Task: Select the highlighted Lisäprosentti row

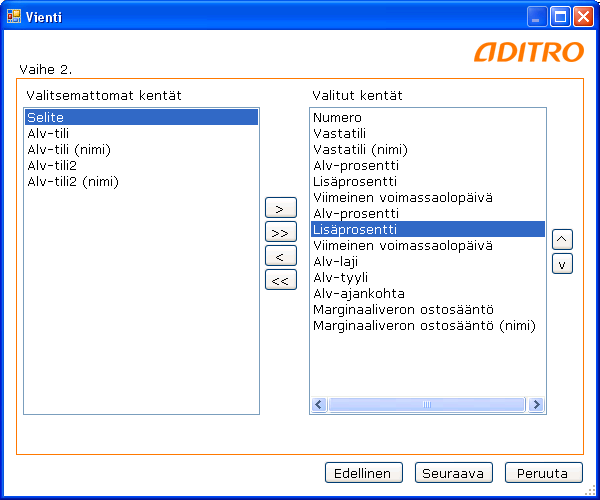Action: pyautogui.click(x=427, y=229)
